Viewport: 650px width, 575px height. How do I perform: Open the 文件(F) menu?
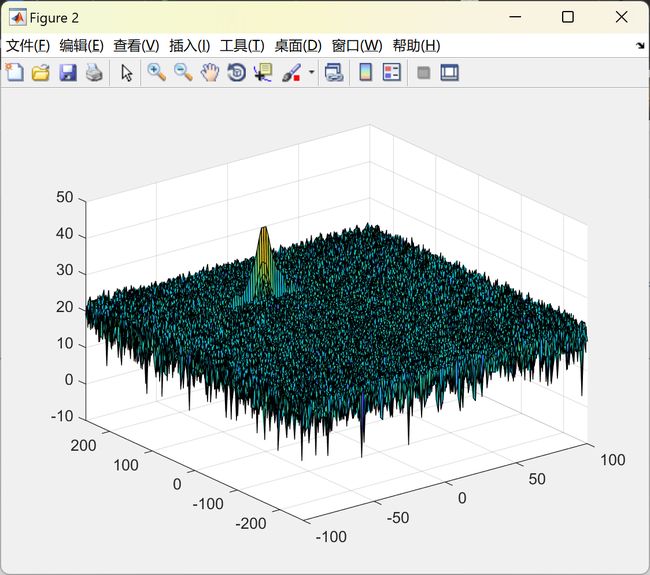[x=28, y=46]
